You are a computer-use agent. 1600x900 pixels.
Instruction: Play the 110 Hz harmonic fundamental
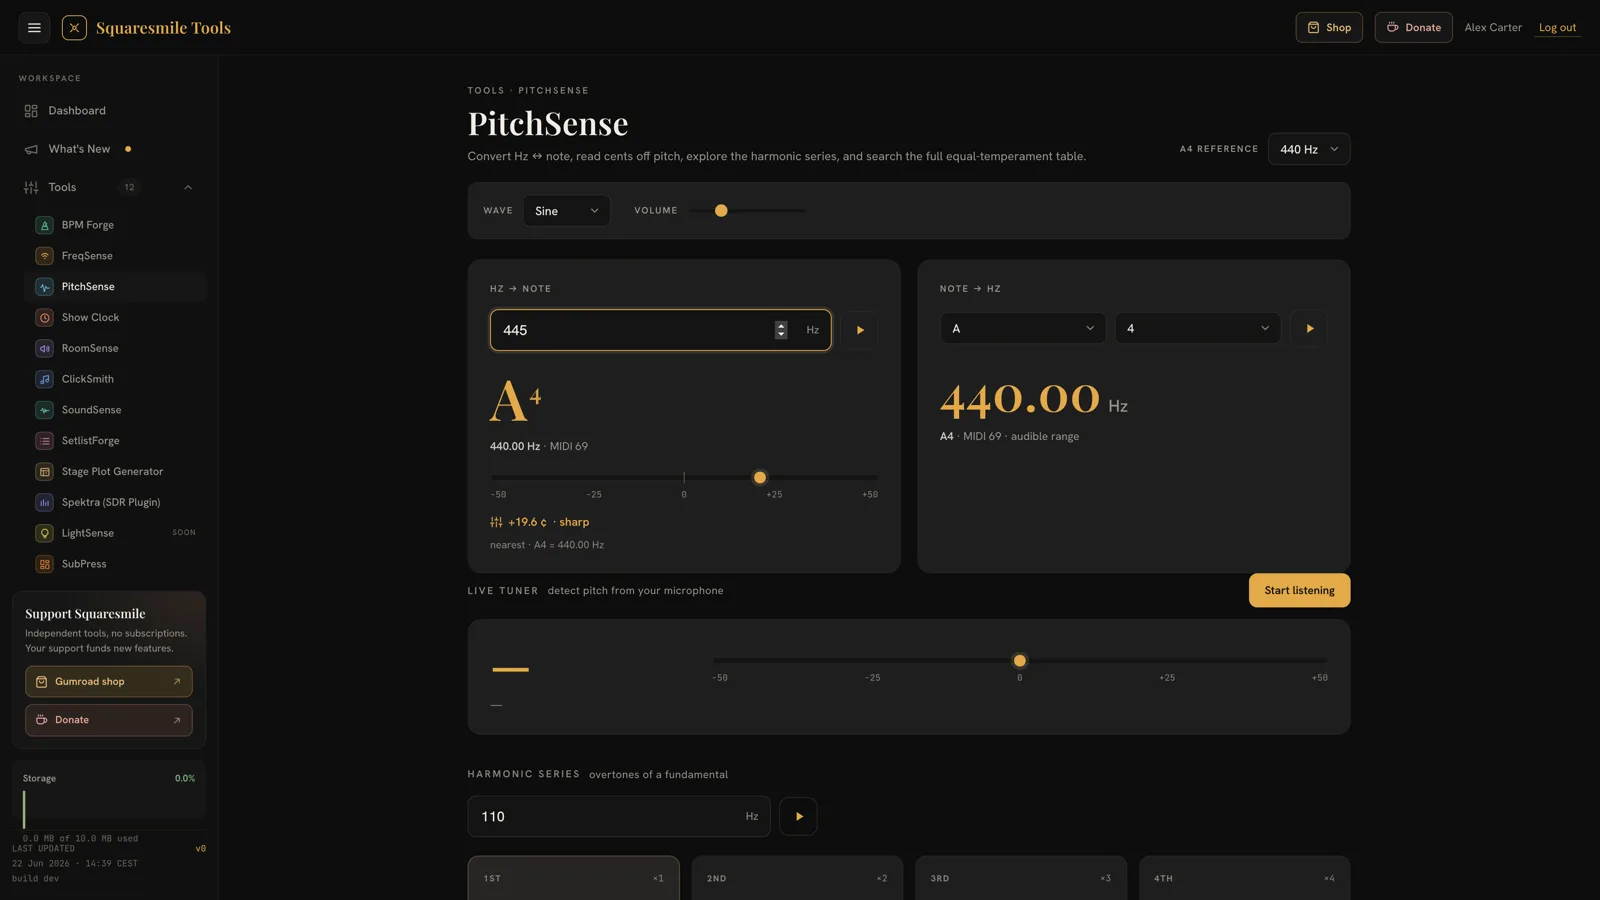click(798, 816)
